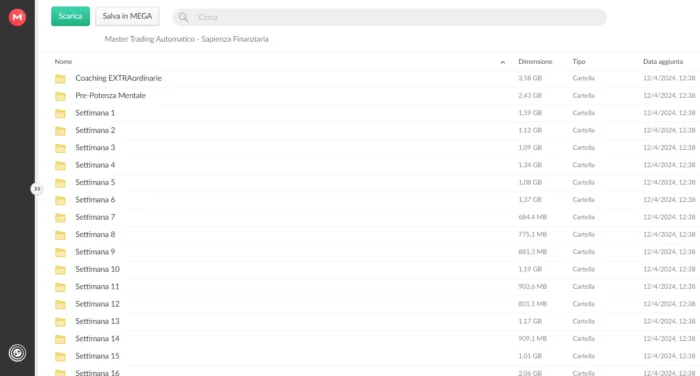
Task: Open the circular transfers icon in the sidebar
Action: (17, 353)
